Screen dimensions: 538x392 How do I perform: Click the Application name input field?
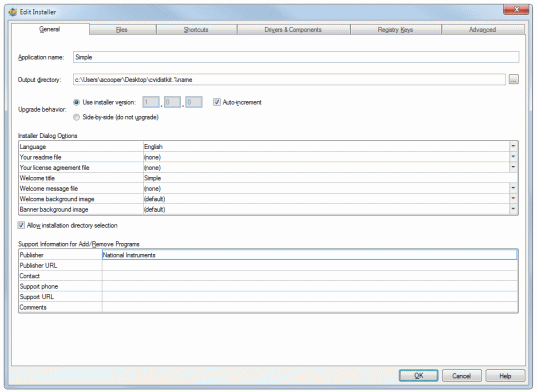pyautogui.click(x=296, y=57)
